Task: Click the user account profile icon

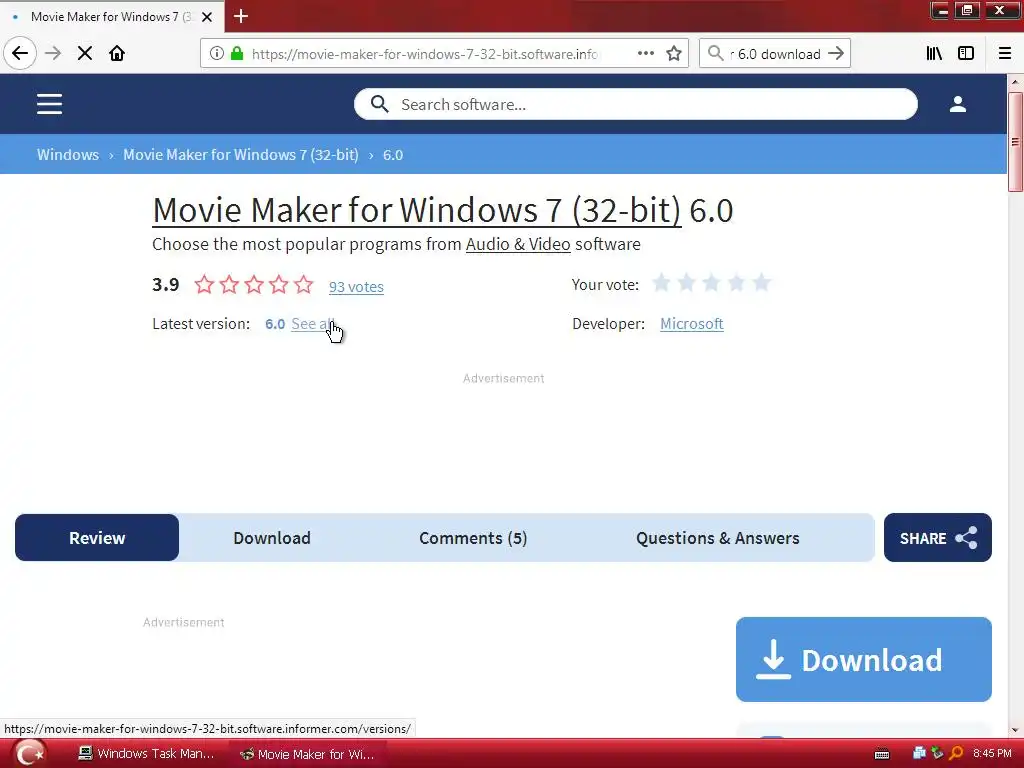Action: (957, 104)
